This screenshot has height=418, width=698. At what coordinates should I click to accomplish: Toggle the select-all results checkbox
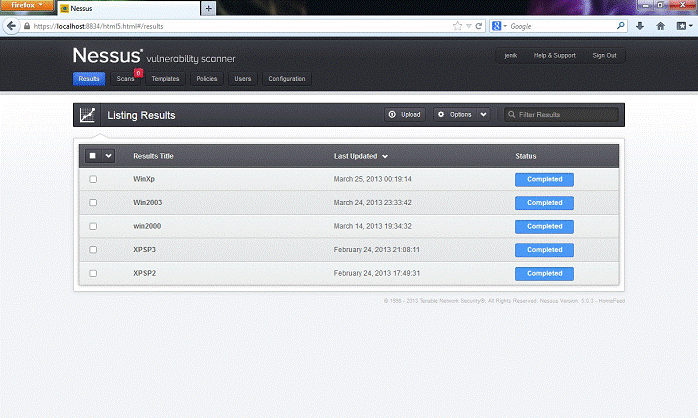93,156
